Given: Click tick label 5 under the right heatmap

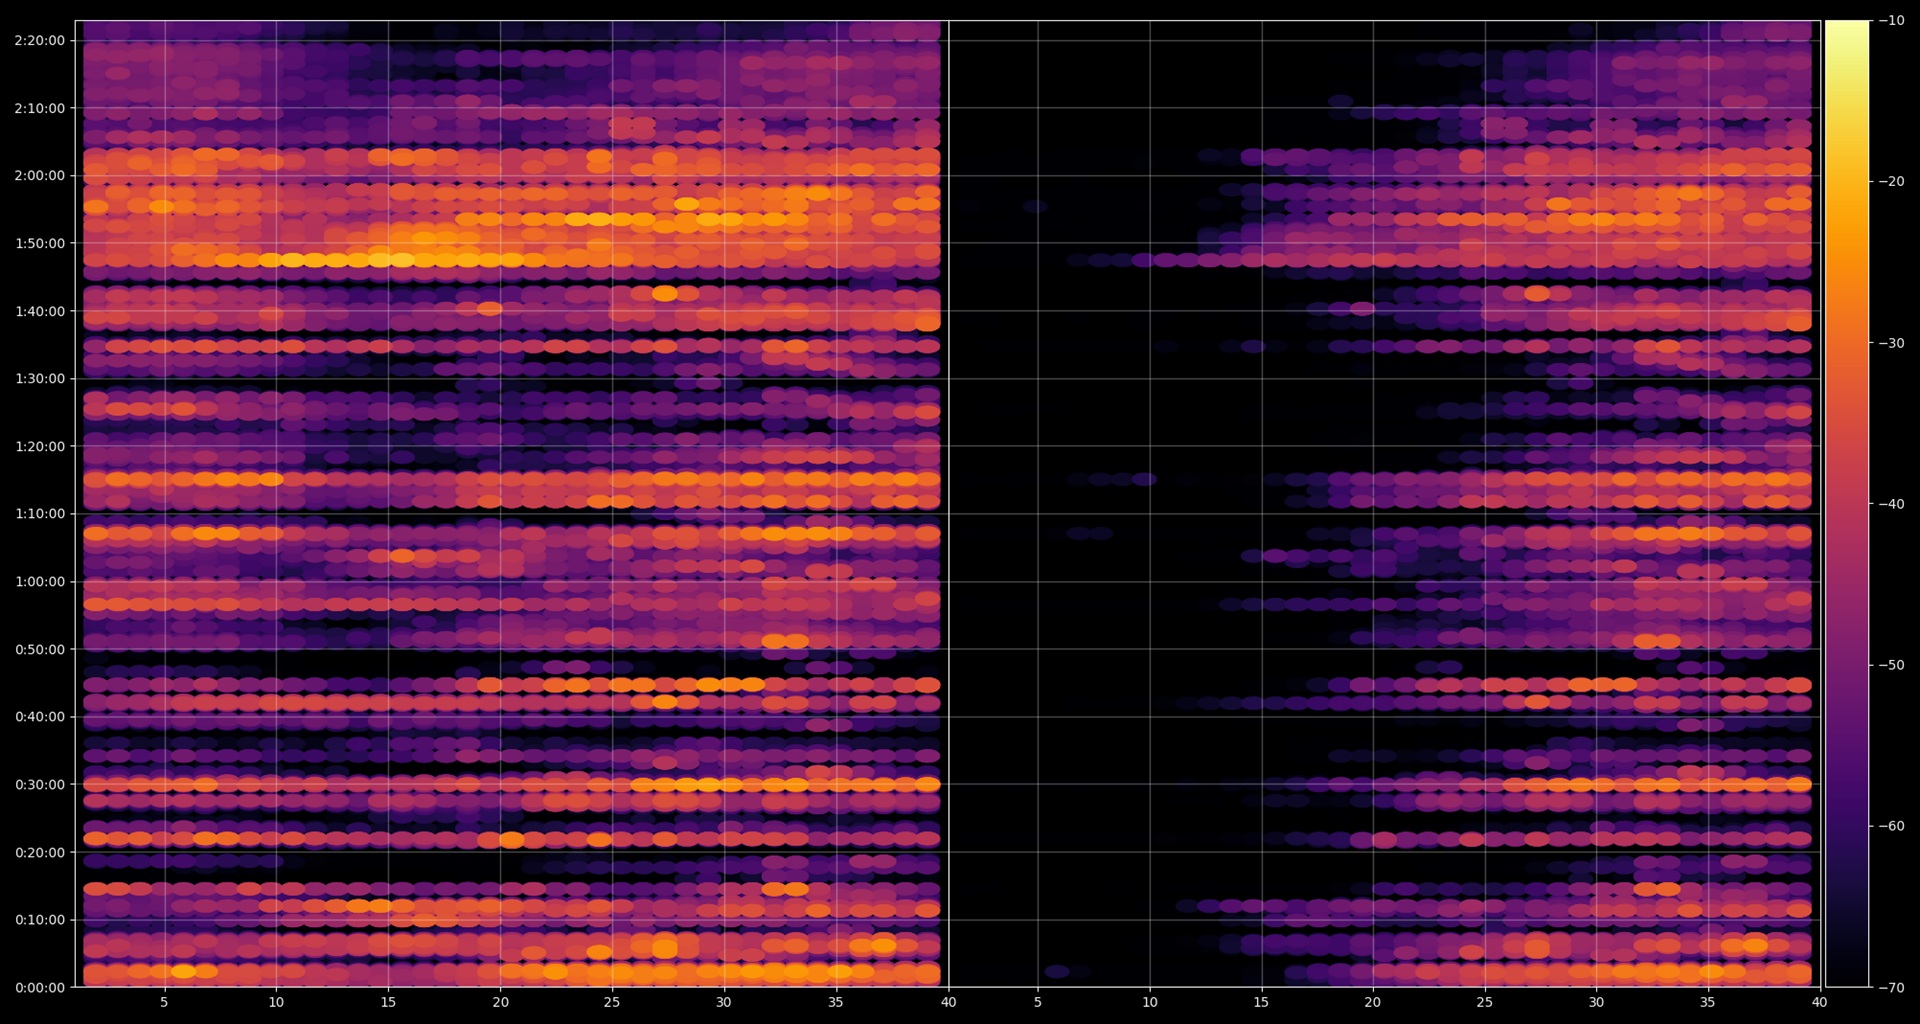Looking at the screenshot, I should (x=1038, y=1002).
